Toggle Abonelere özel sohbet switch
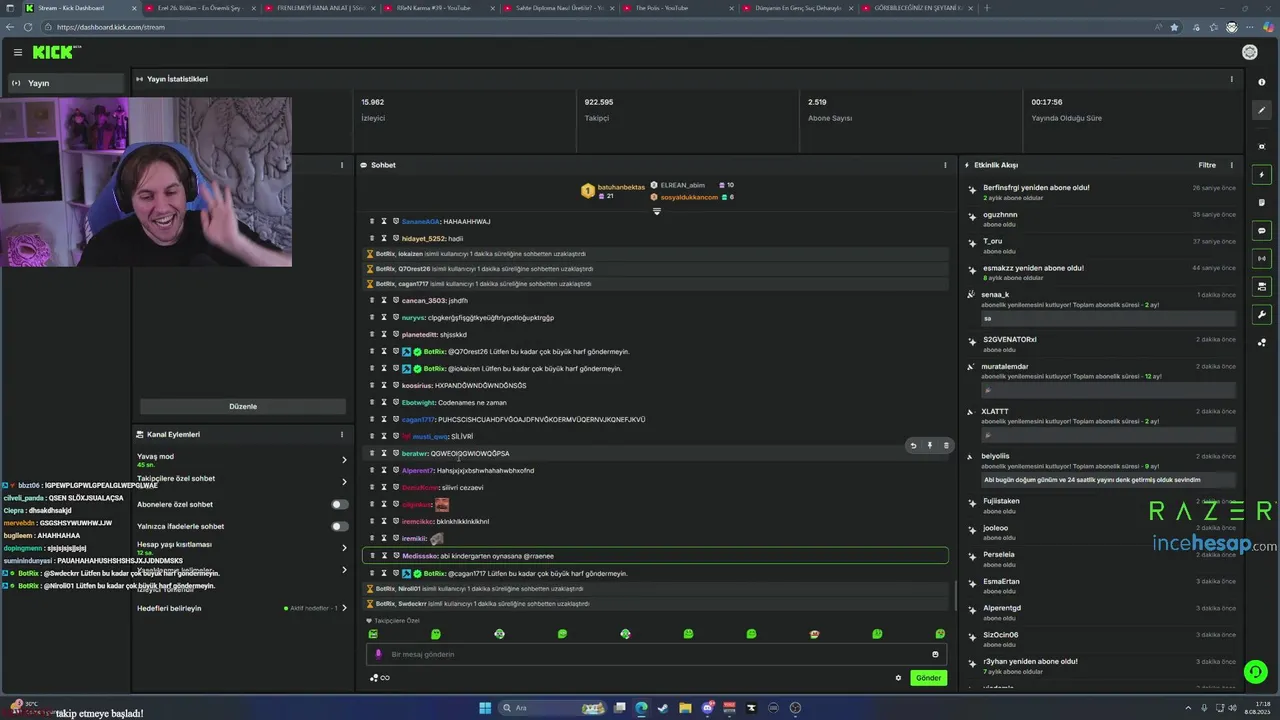Viewport: 1280px width, 720px height. [x=340, y=504]
